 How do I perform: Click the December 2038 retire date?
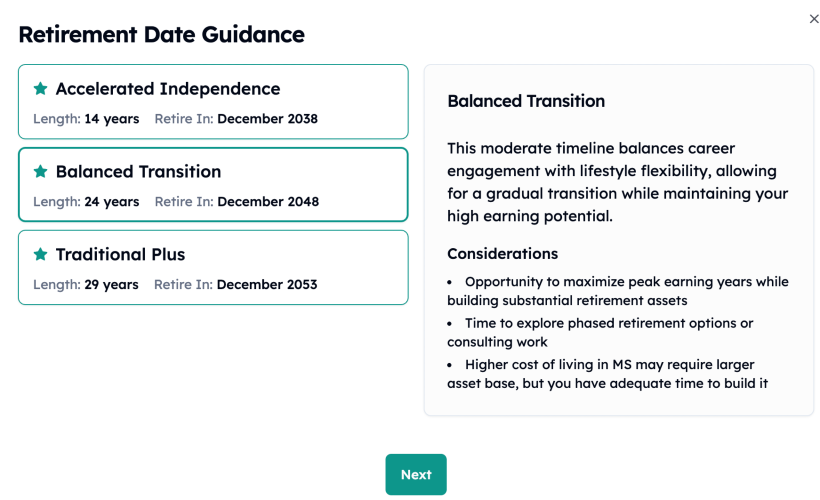pos(267,119)
